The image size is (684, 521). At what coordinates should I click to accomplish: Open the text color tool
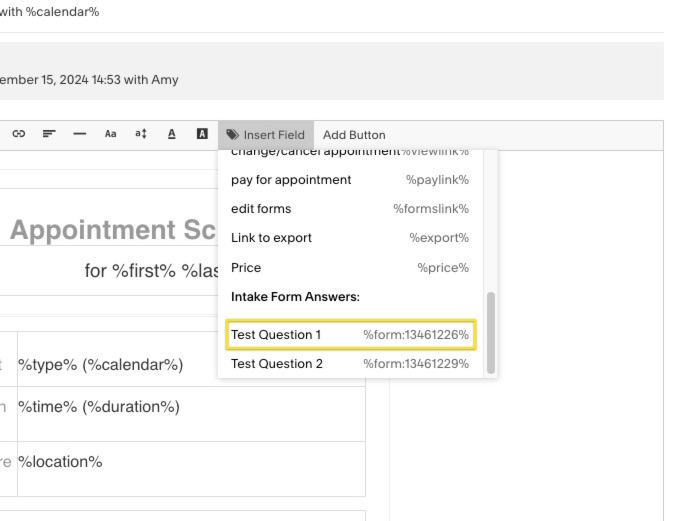tap(171, 134)
